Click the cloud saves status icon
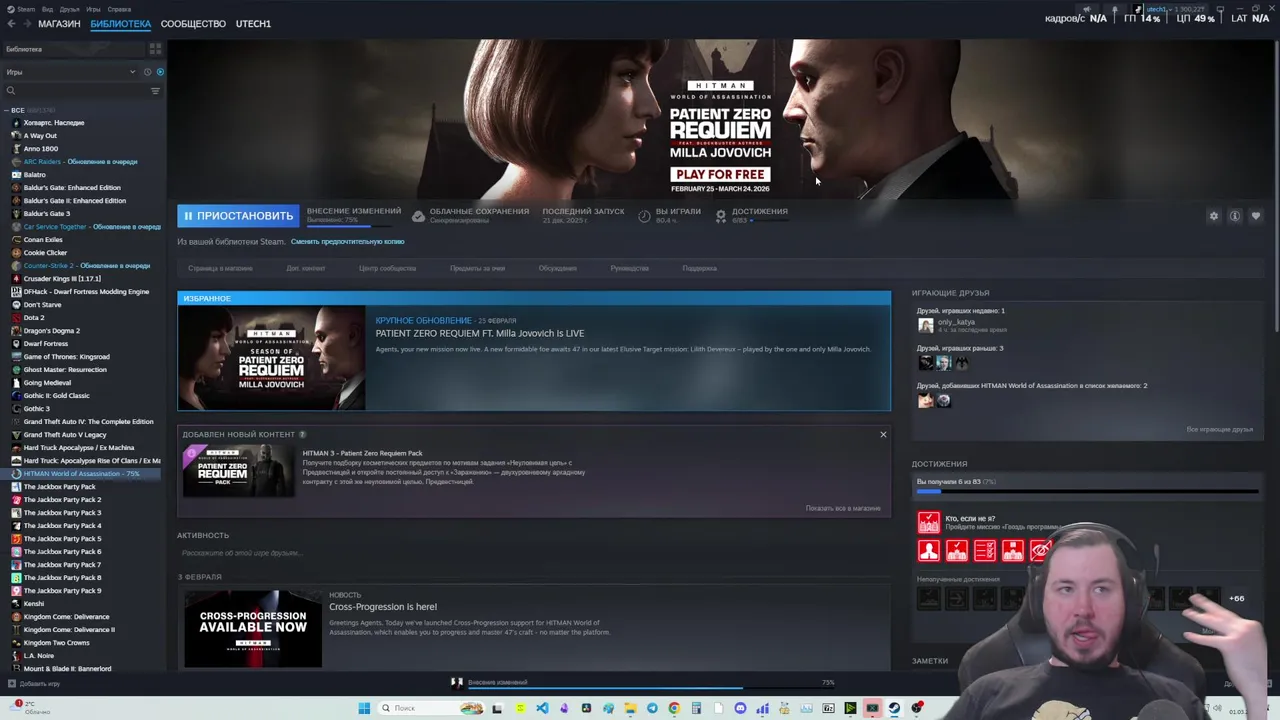The image size is (1280, 720). 418,216
